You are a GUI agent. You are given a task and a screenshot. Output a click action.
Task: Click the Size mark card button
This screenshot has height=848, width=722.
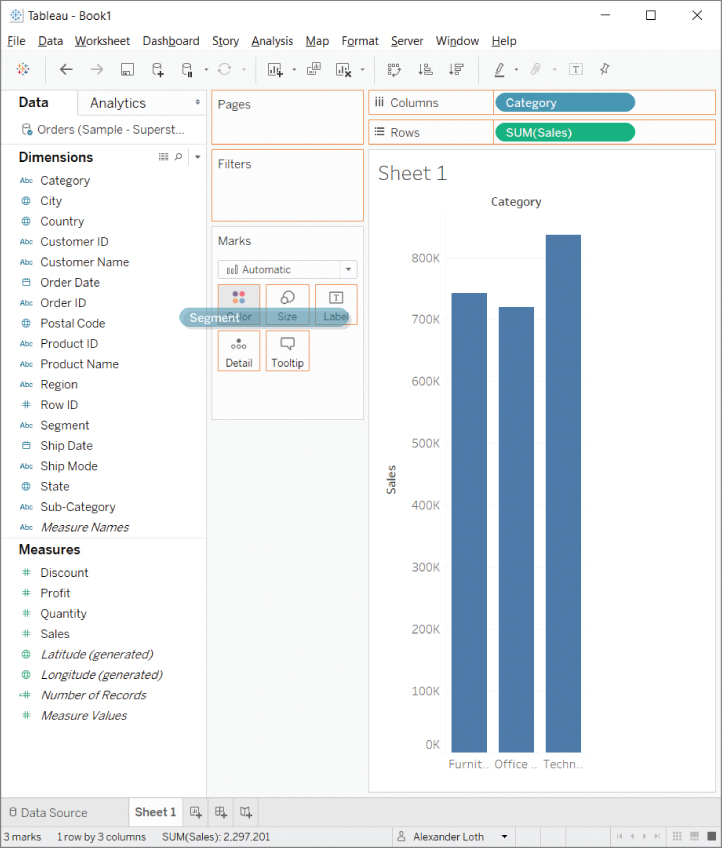tap(287, 304)
